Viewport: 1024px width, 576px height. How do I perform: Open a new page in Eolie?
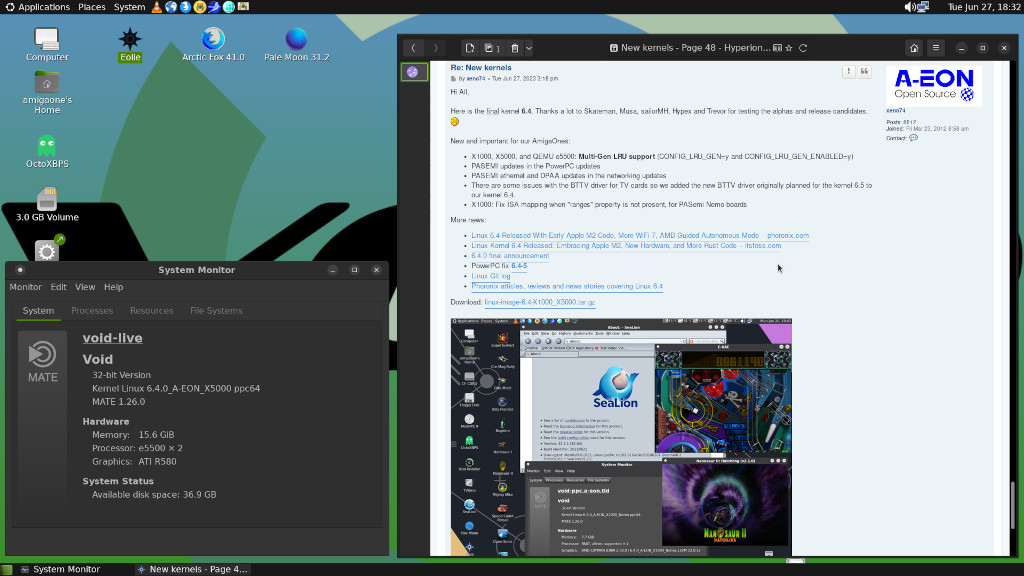pyautogui.click(x=470, y=48)
